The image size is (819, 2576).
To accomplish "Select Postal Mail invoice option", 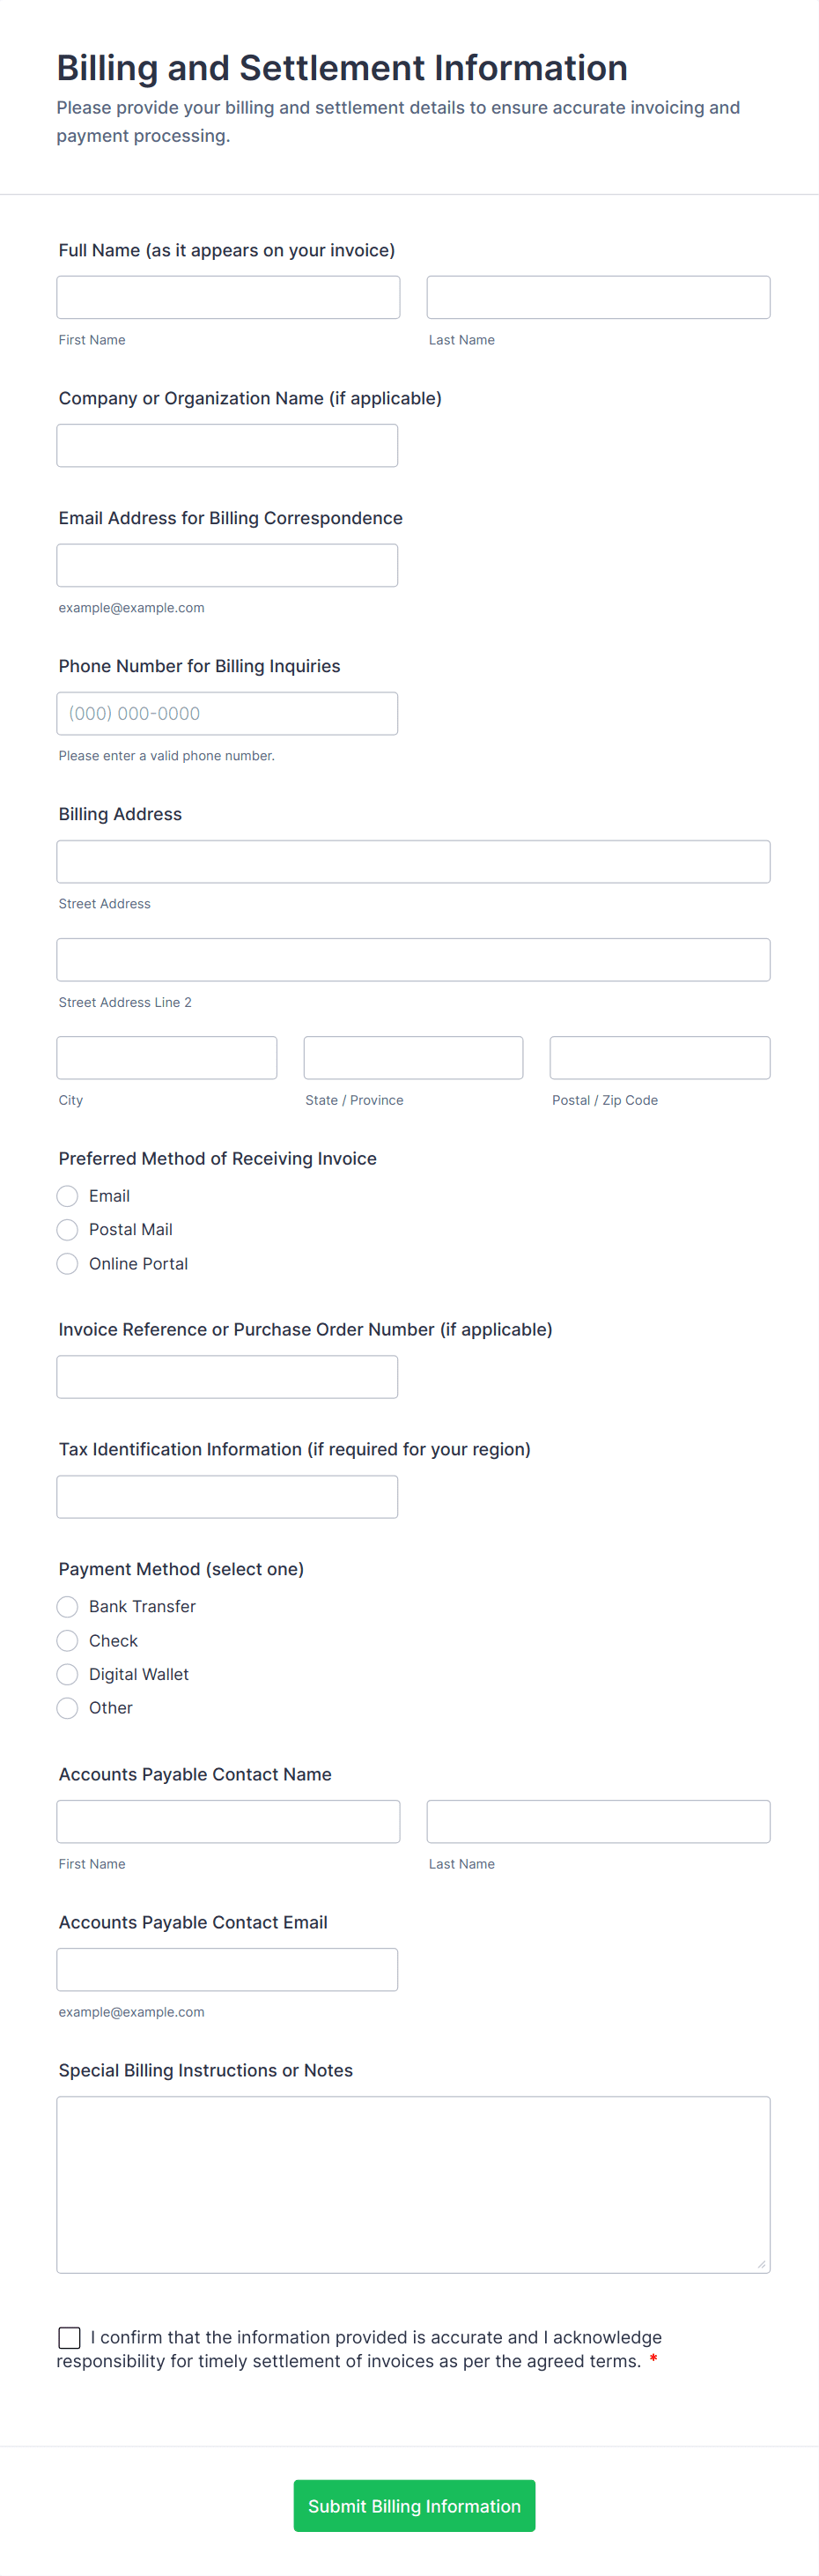I will coord(68,1230).
